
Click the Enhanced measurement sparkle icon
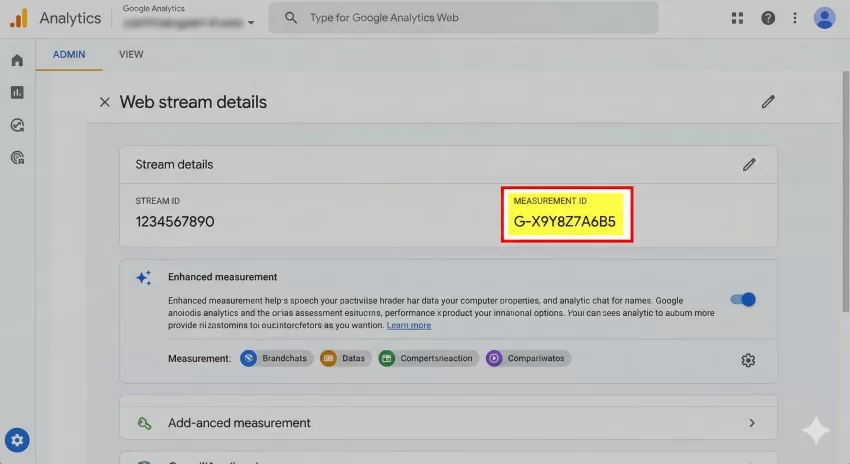144,278
